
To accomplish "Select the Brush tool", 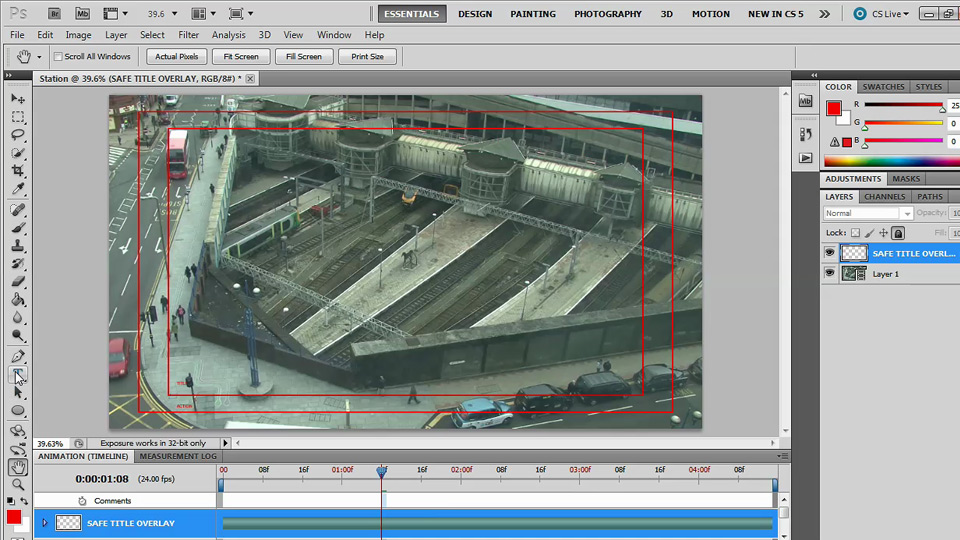I will tap(18, 228).
